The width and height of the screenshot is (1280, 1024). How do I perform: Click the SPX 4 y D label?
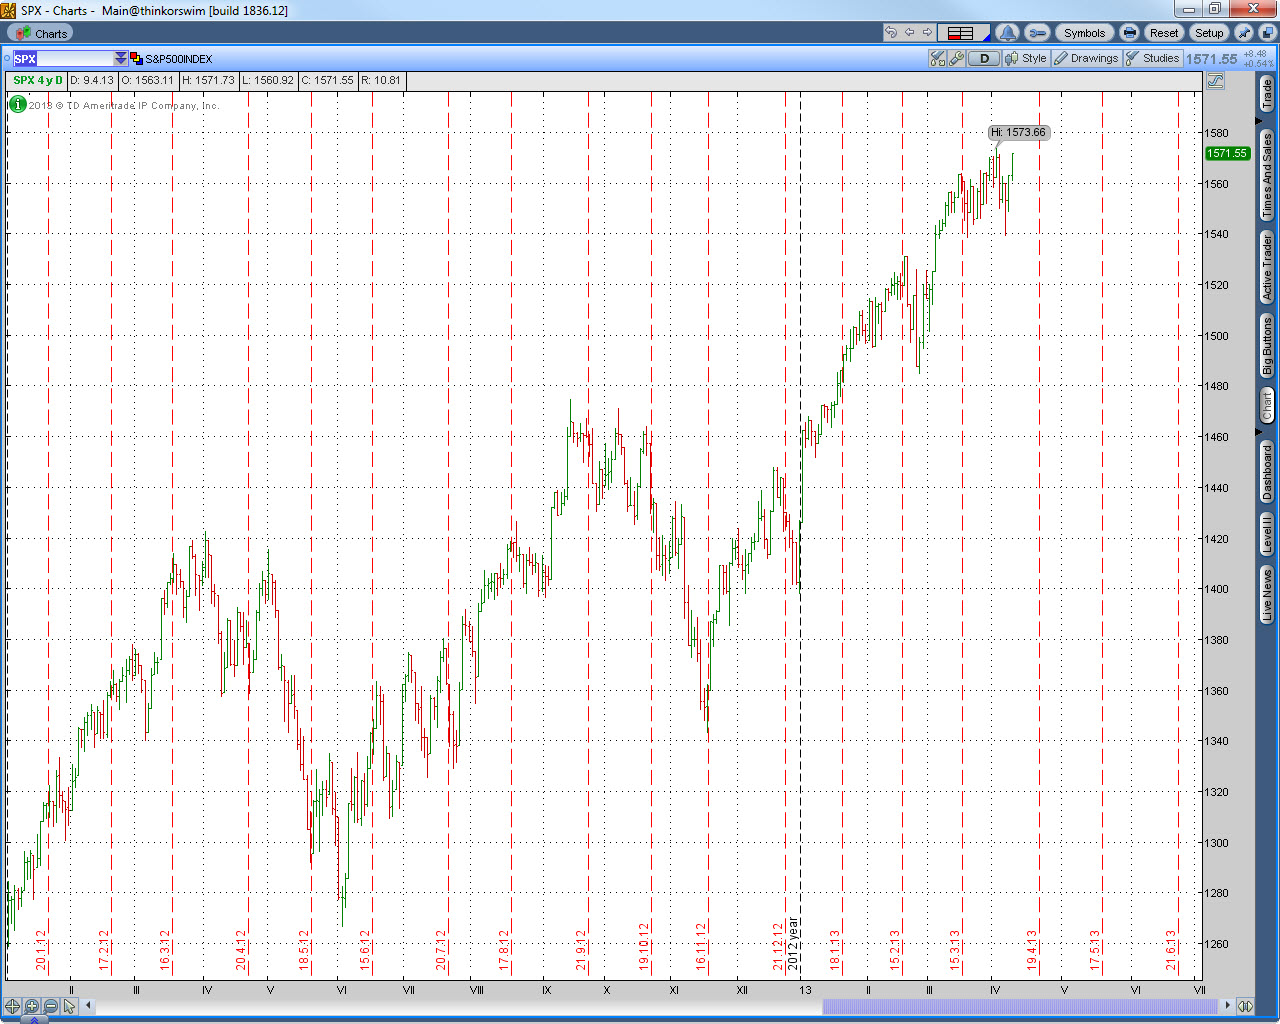point(37,80)
